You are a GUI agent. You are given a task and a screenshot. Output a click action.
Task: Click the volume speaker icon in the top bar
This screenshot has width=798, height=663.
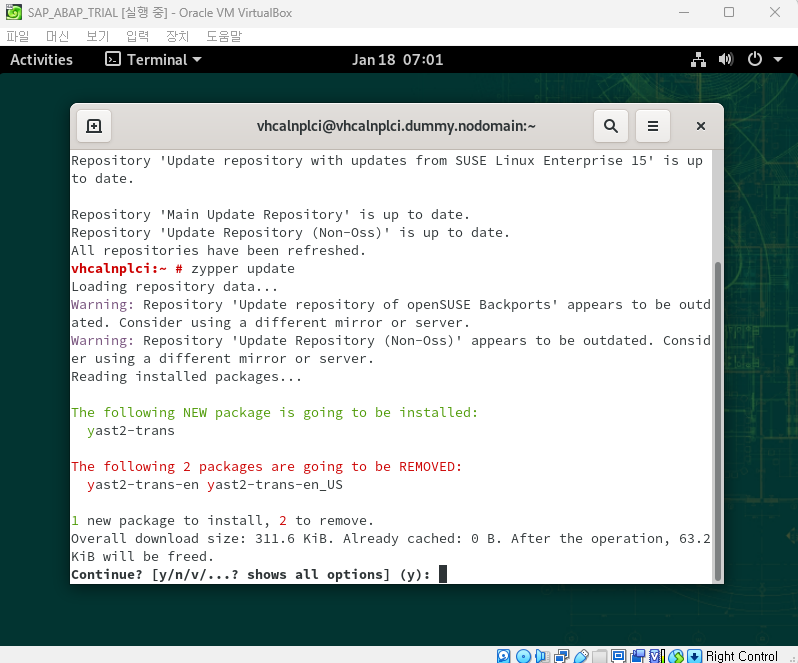(x=726, y=60)
